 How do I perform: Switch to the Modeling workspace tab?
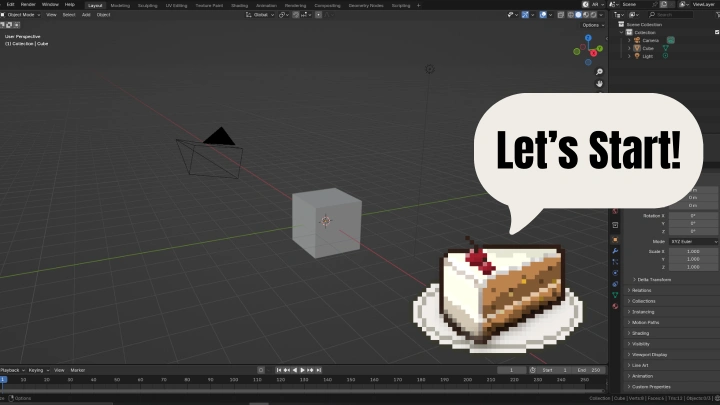pyautogui.click(x=120, y=4)
